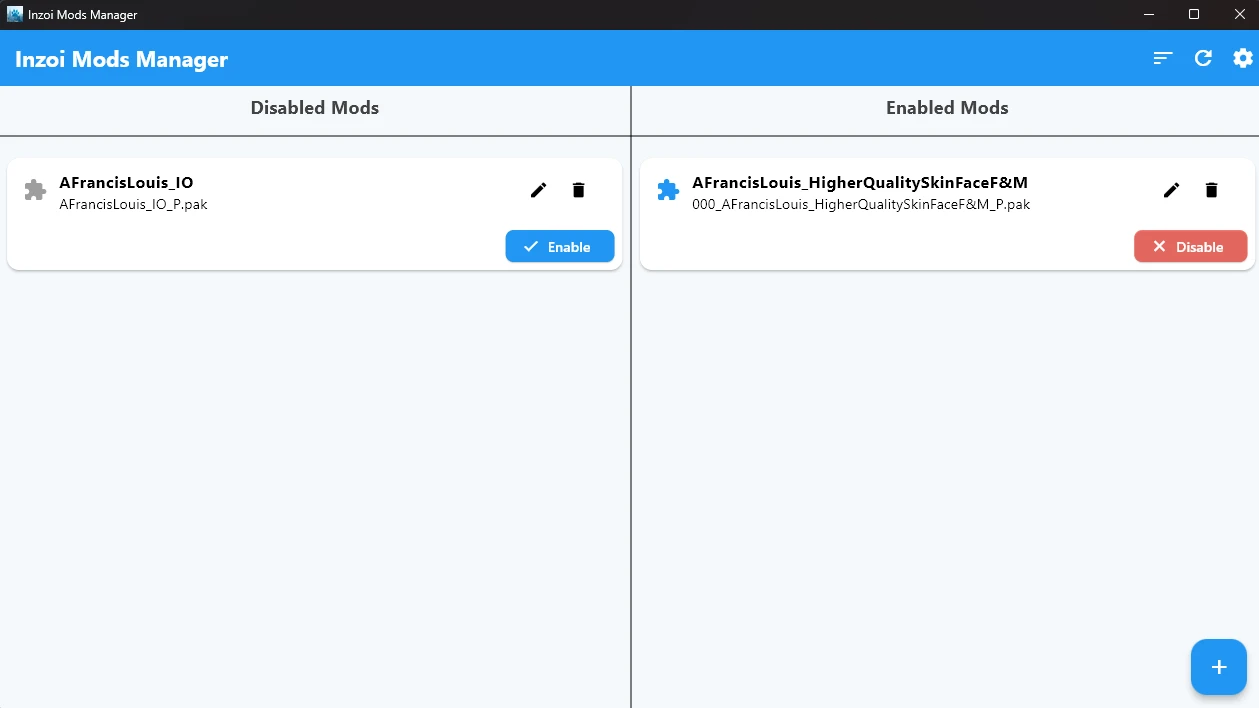Enable the AFrancisLouis_IO mod
Image resolution: width=1259 pixels, height=708 pixels.
559,247
